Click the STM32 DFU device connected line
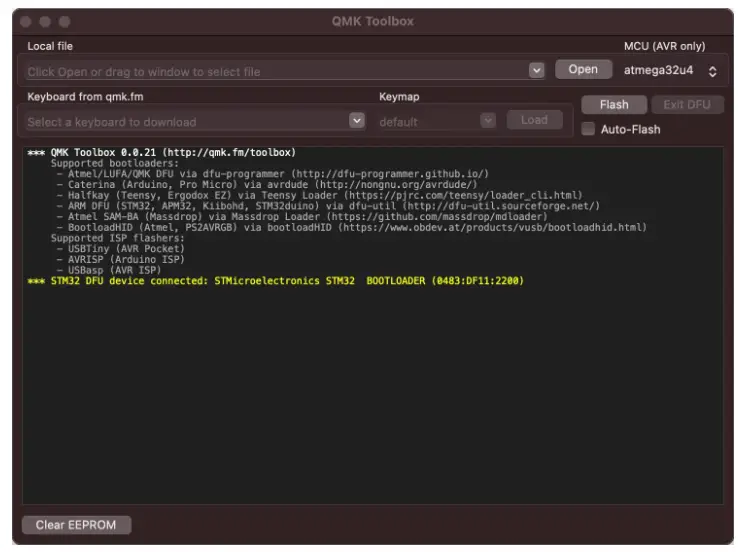Image resolution: width=738 pixels, height=552 pixels. pyautogui.click(x=276, y=281)
